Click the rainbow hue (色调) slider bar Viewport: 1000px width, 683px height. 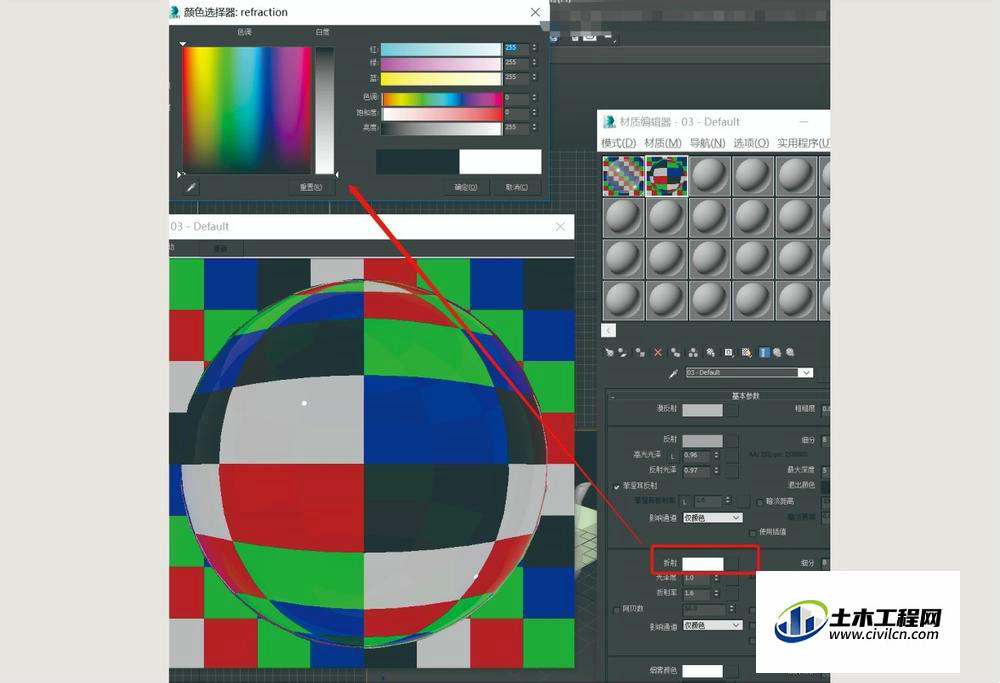[441, 98]
